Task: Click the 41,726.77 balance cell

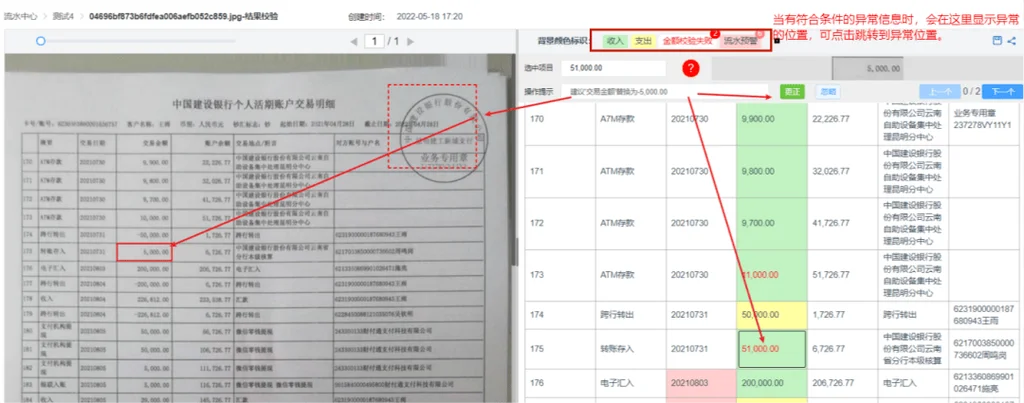Action: tap(842, 223)
